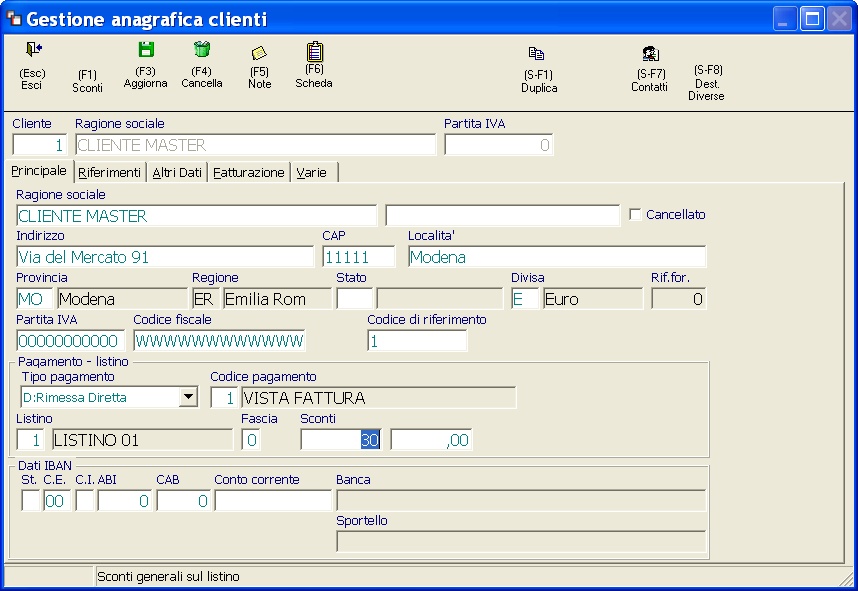Click the CAP field showing 11111
This screenshot has width=858, height=591.
358,257
